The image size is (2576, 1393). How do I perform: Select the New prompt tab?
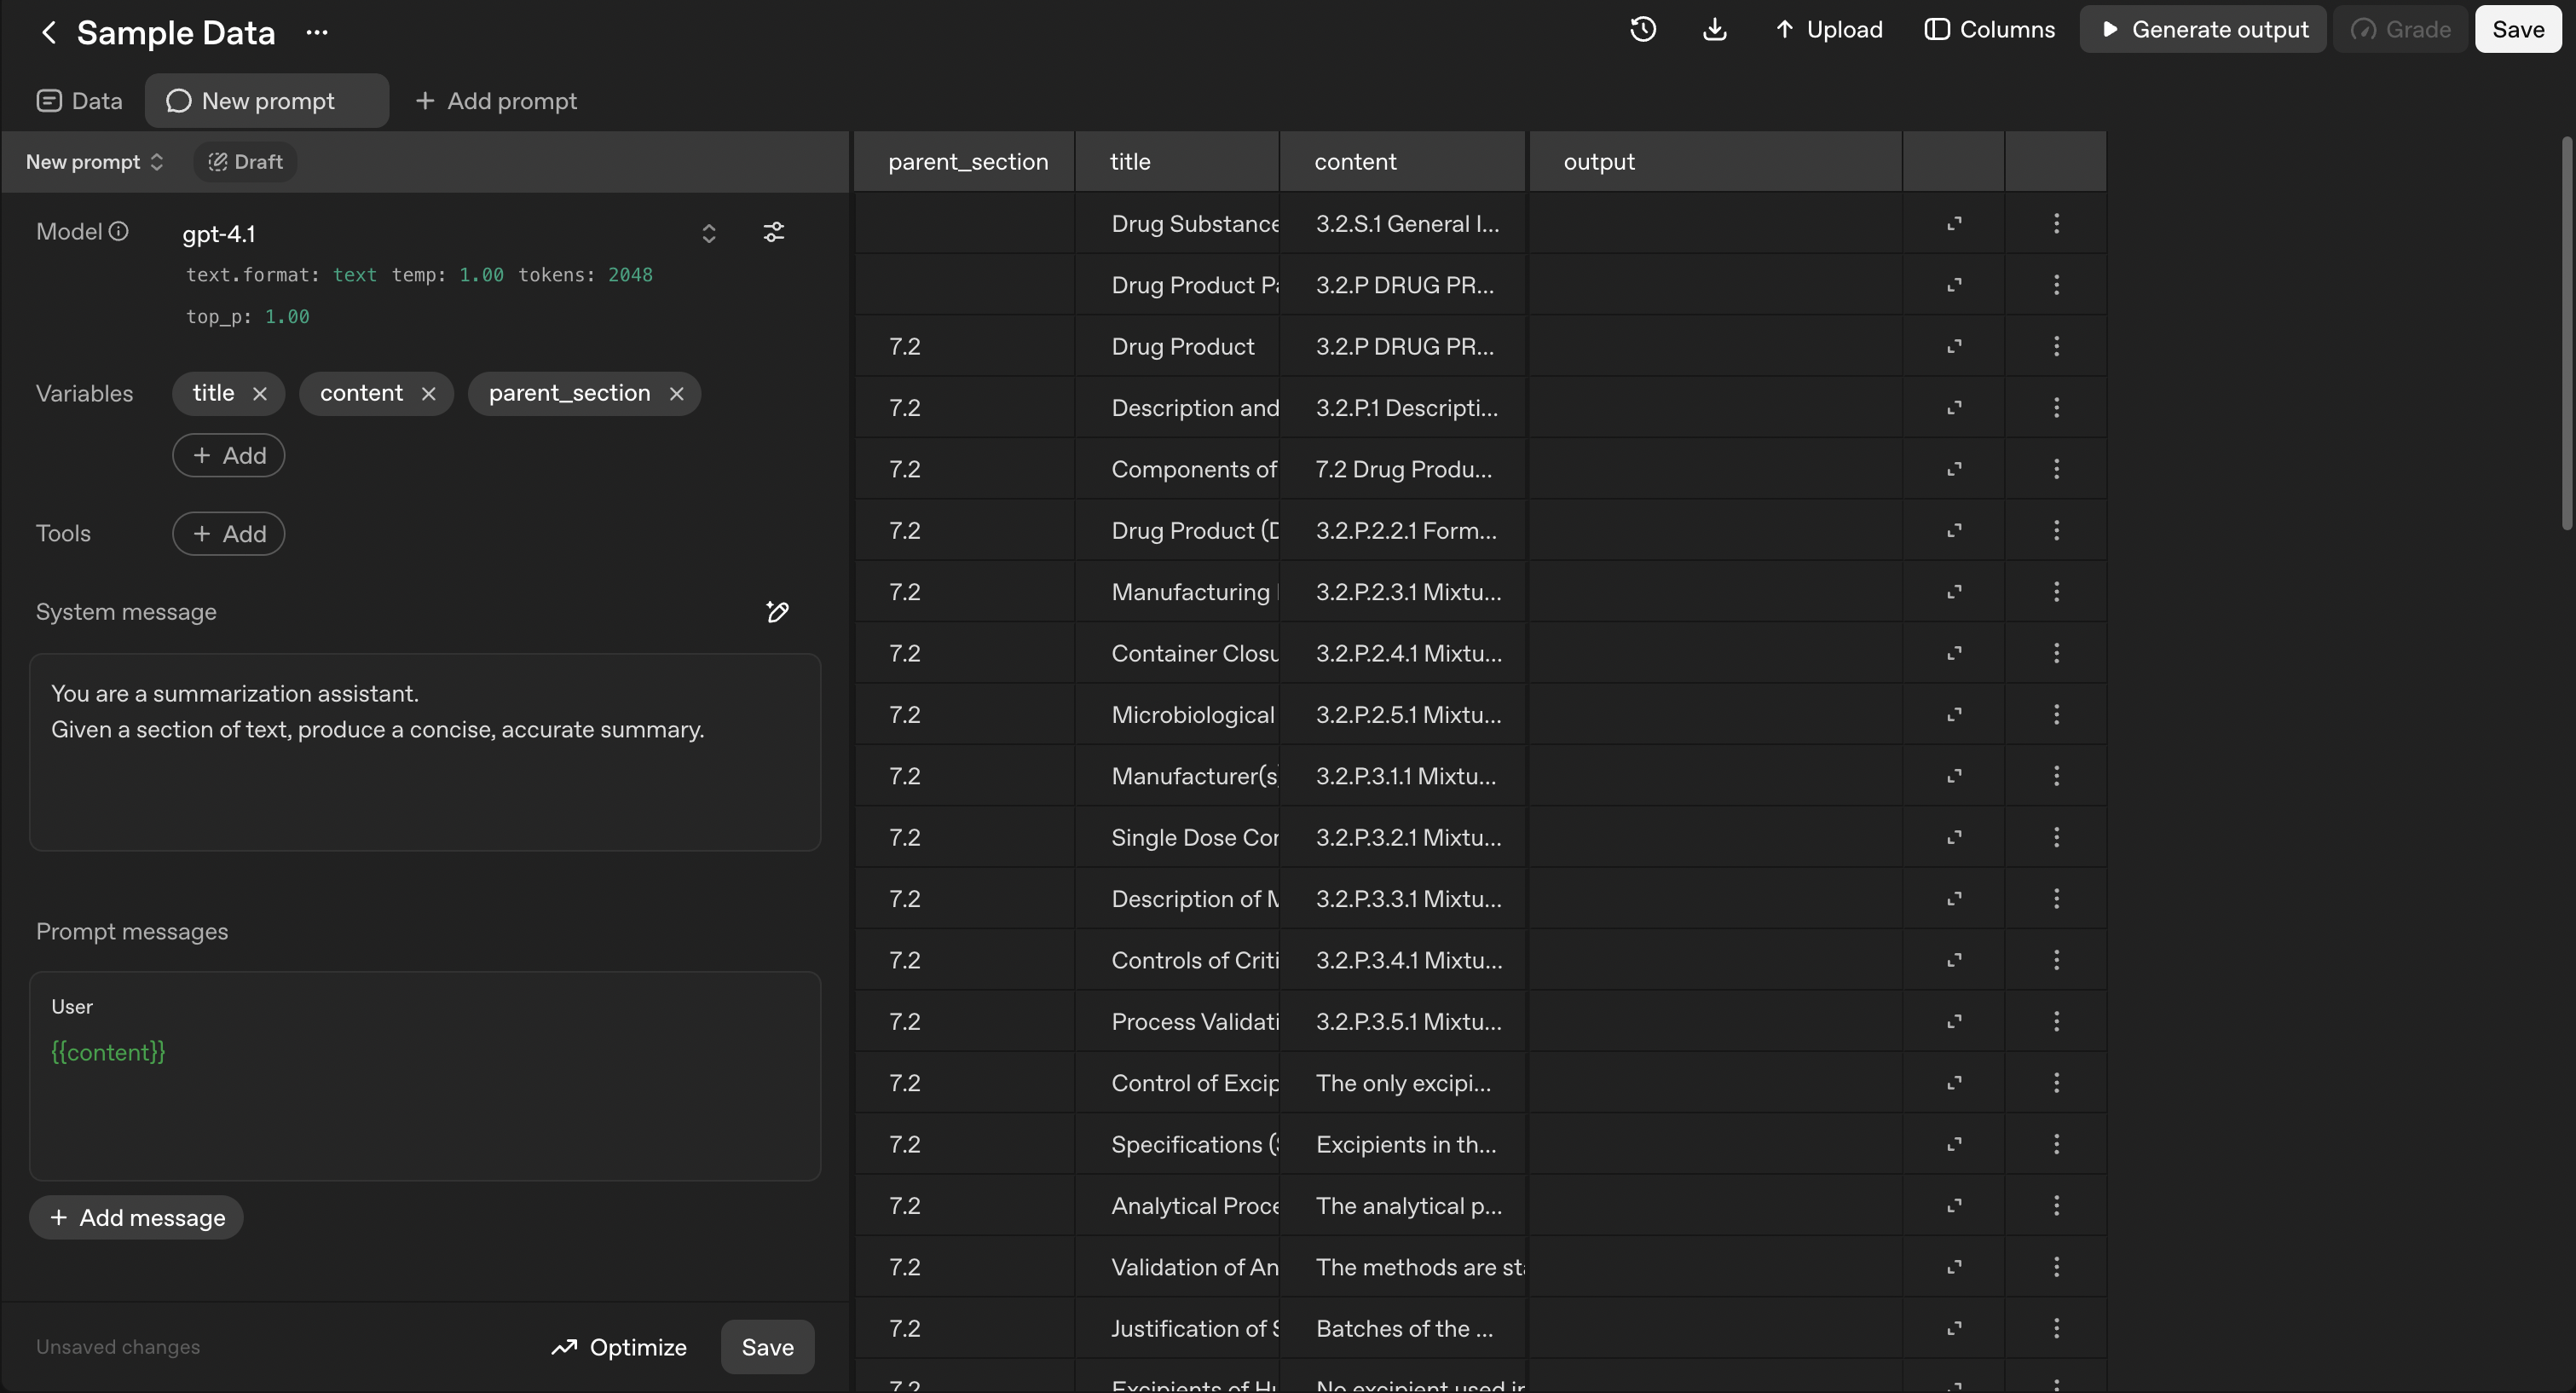pyautogui.click(x=266, y=100)
